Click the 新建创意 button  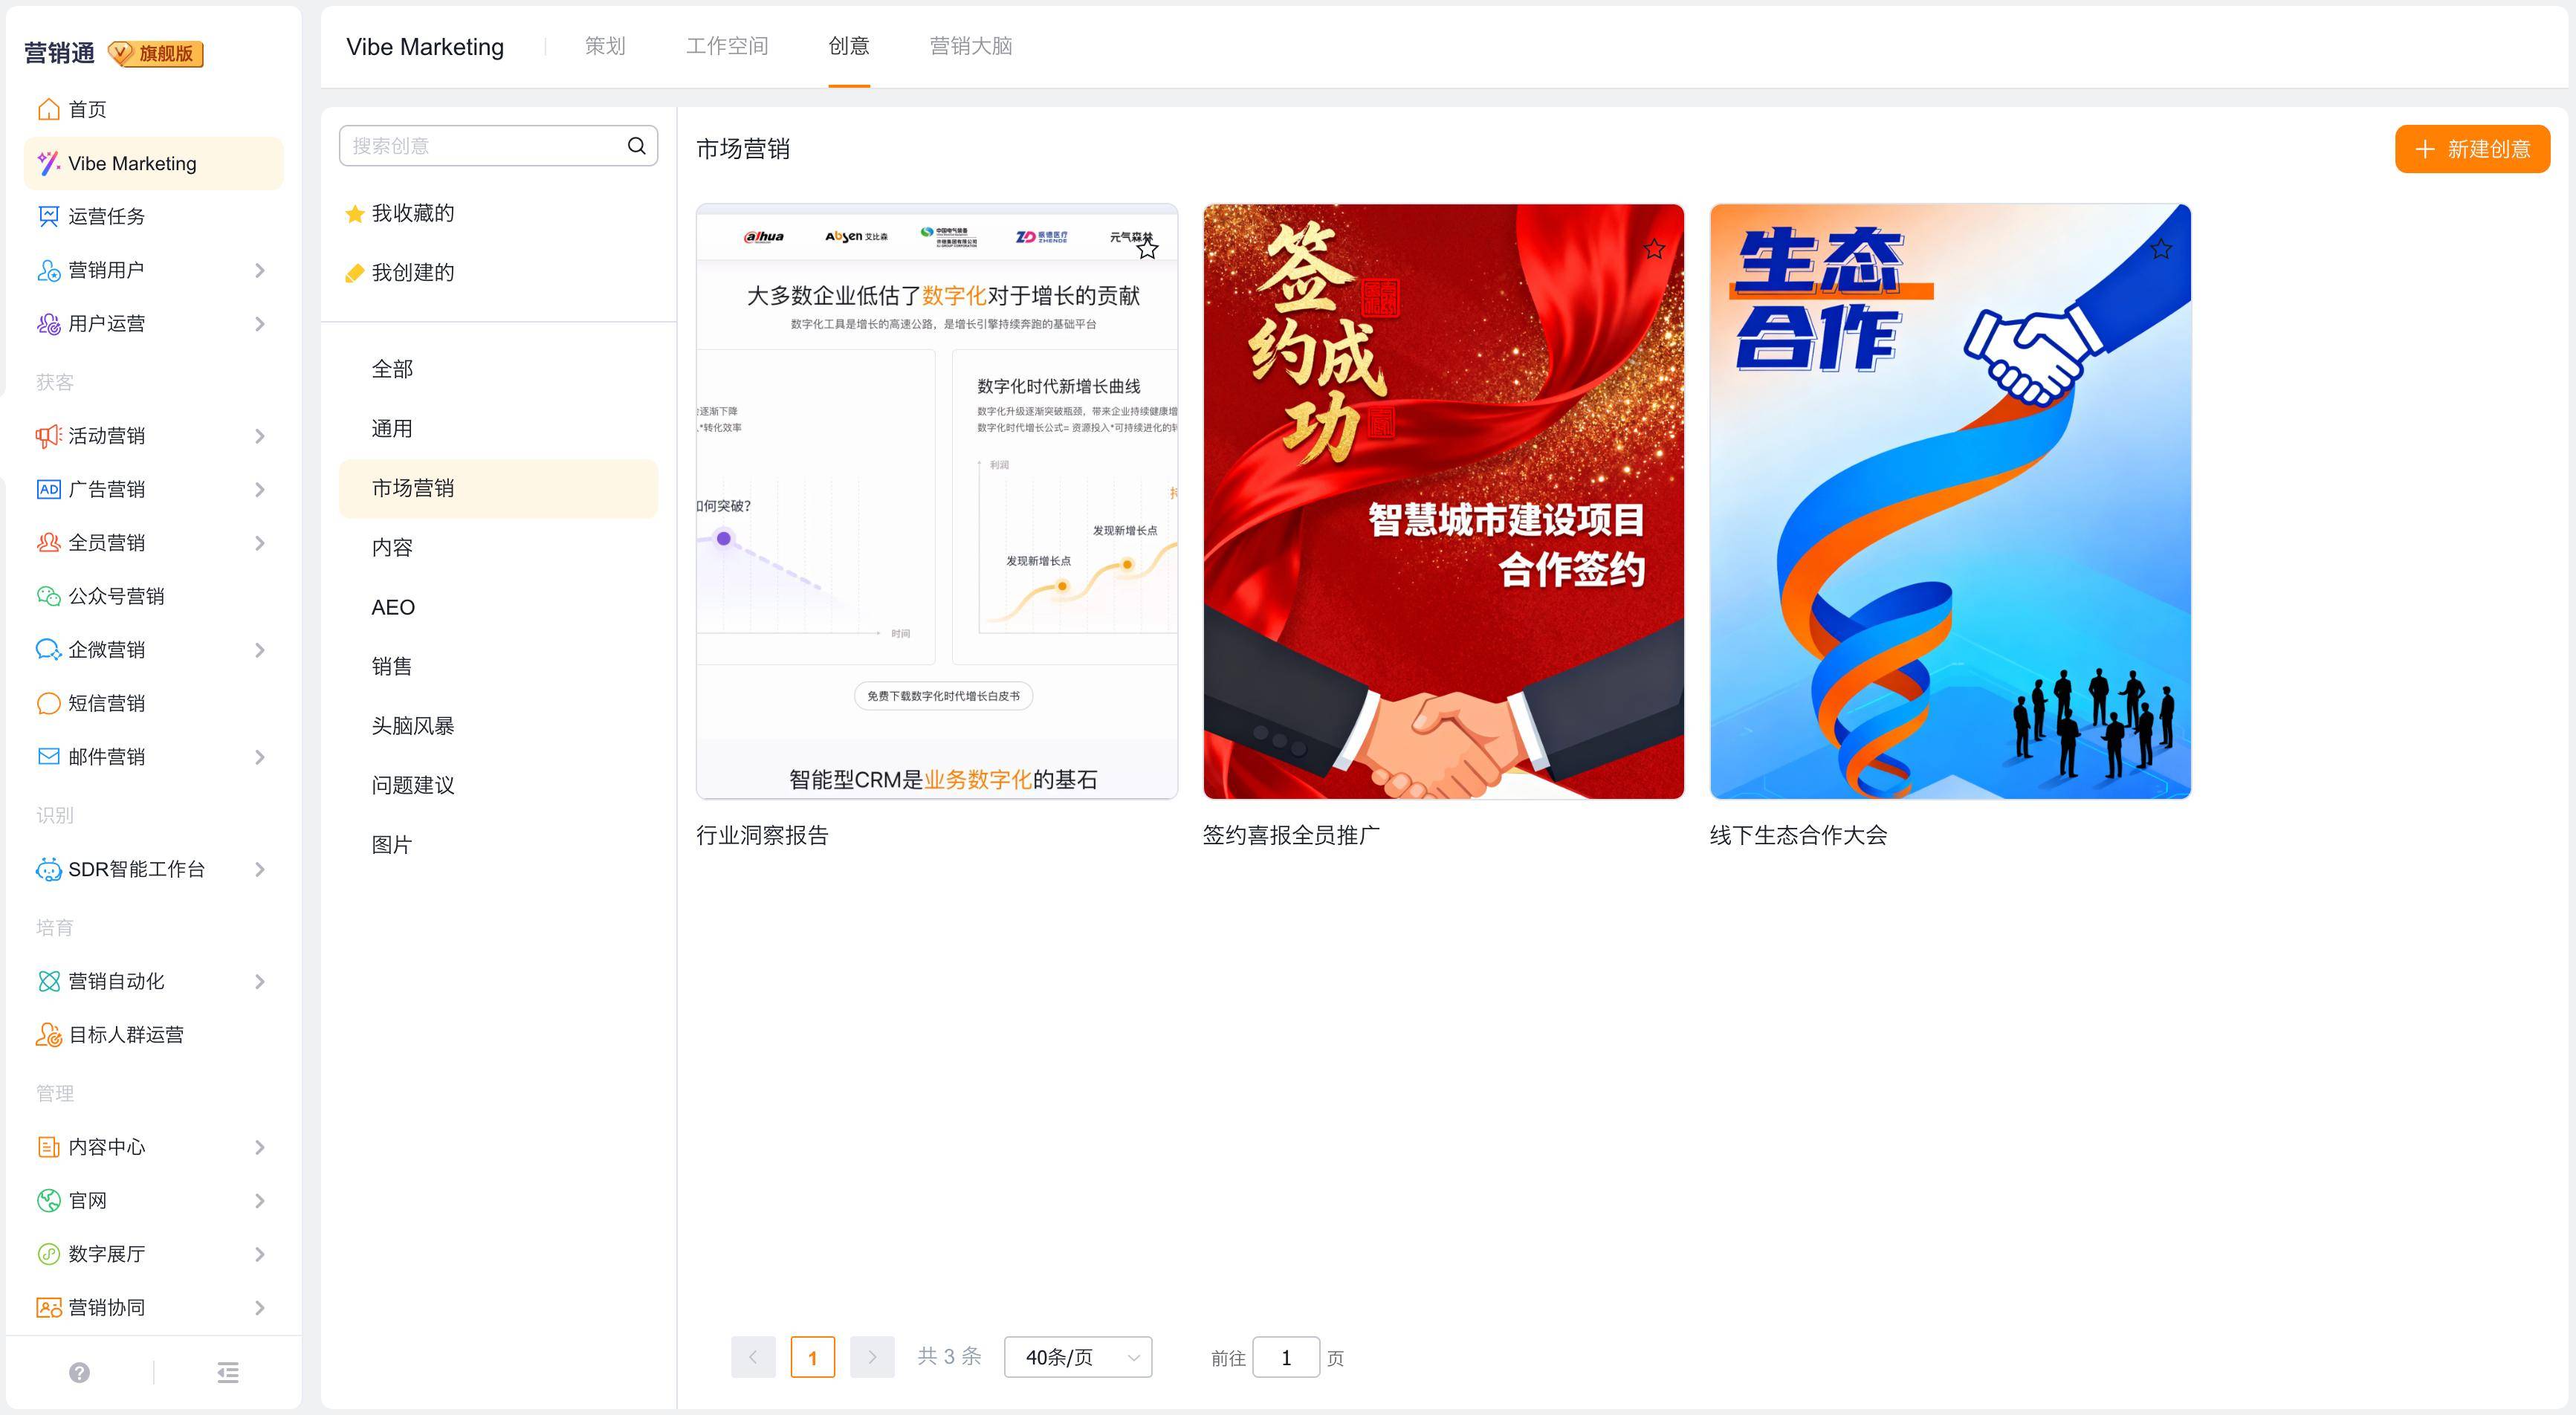tap(2471, 149)
